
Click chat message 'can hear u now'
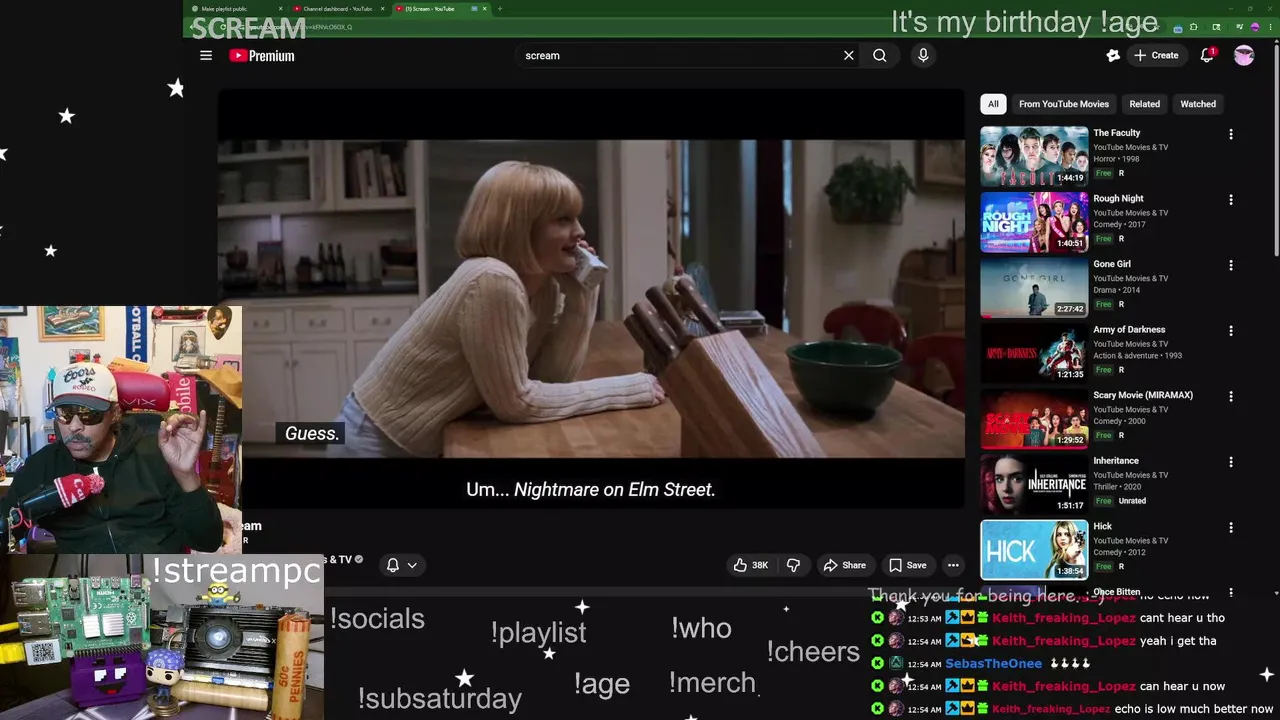pos(1182,687)
